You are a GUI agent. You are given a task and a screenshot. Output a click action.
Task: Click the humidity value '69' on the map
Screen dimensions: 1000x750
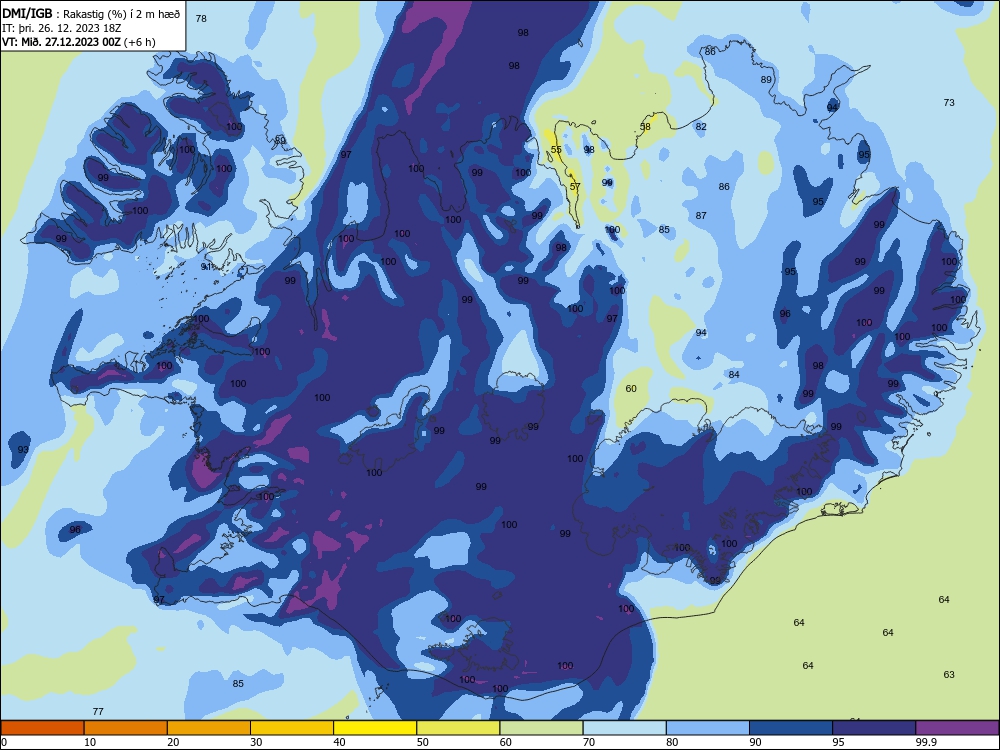tap(280, 140)
